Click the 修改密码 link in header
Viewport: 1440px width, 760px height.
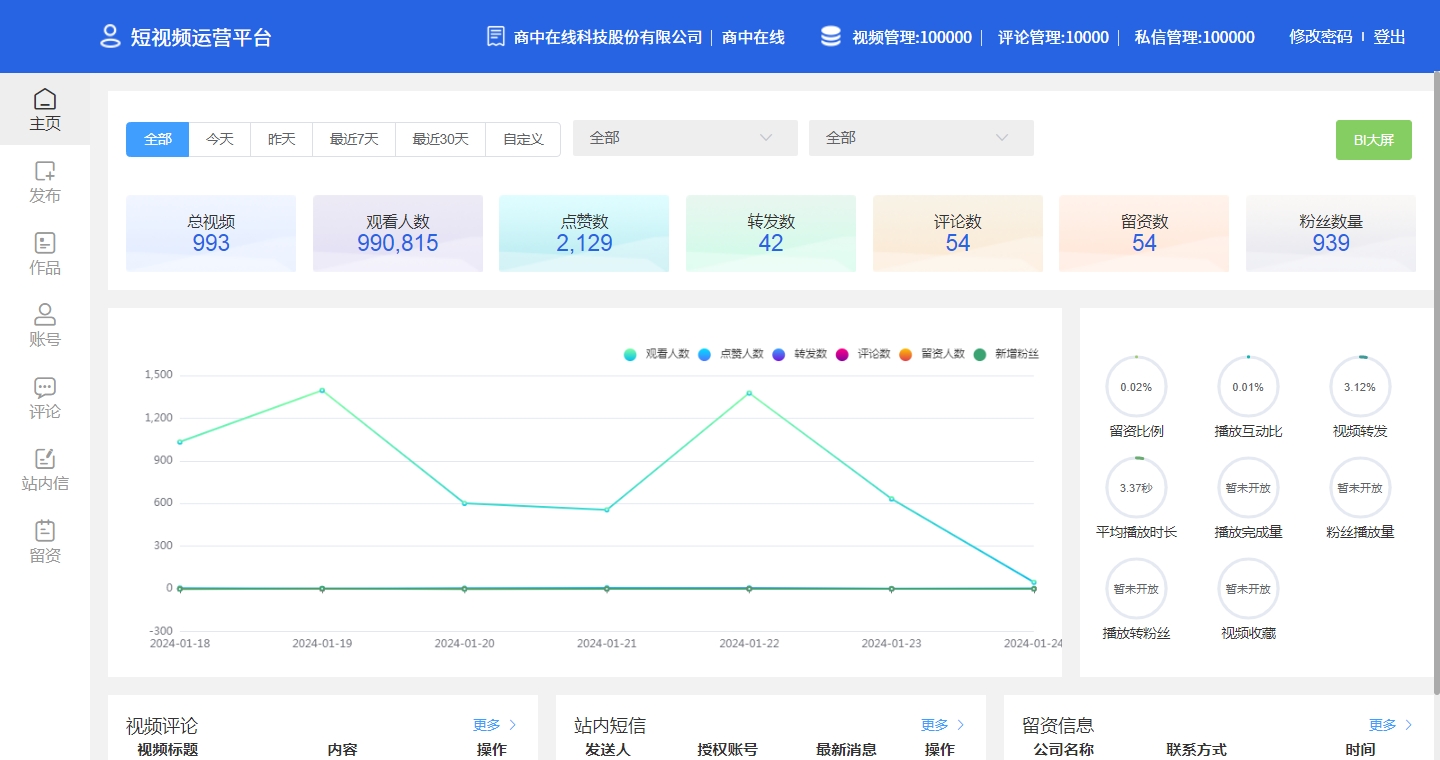1320,37
